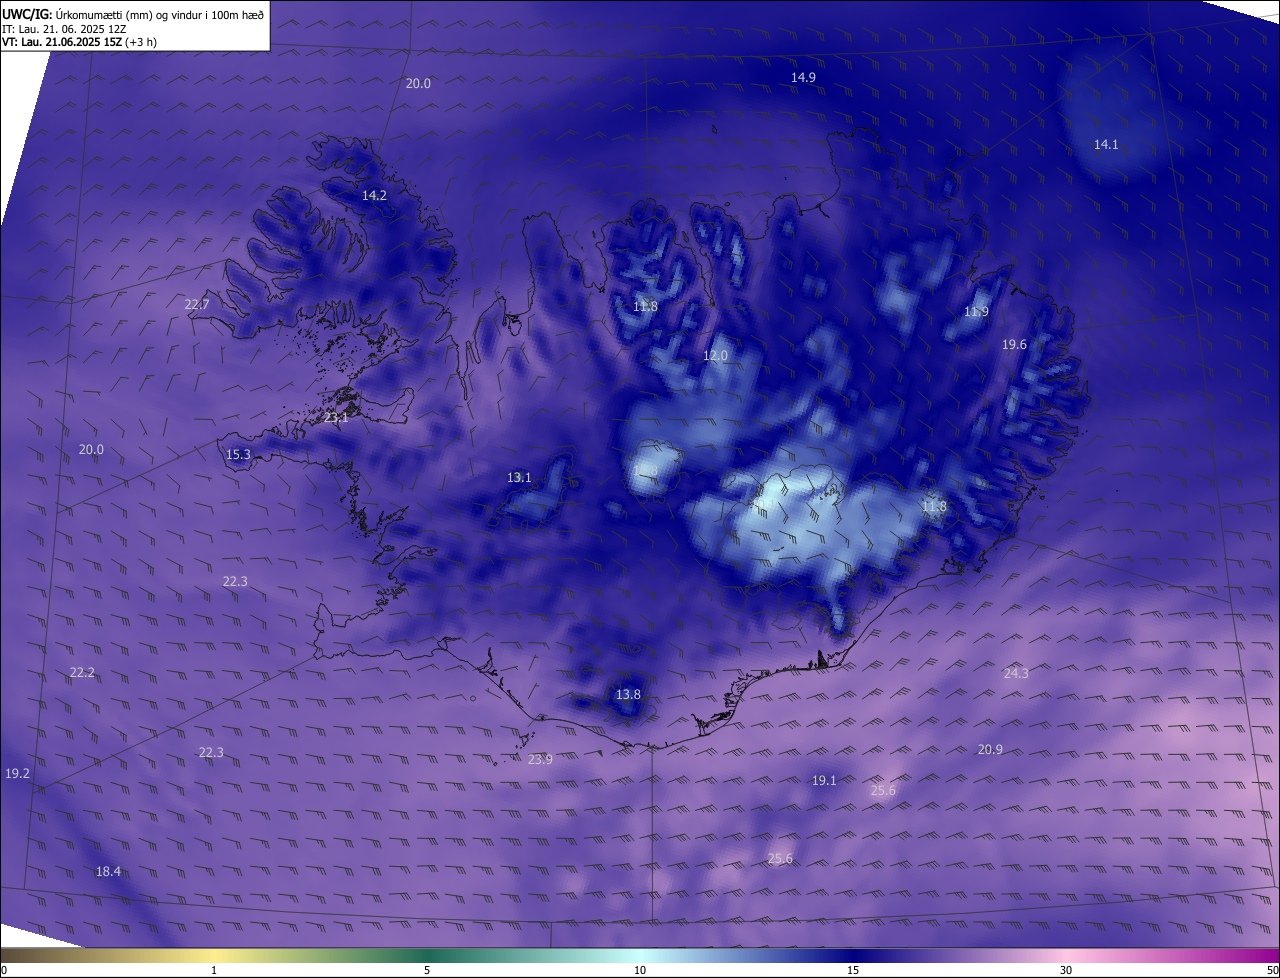
Task: Click the 14.9 value label
Action: coord(803,77)
